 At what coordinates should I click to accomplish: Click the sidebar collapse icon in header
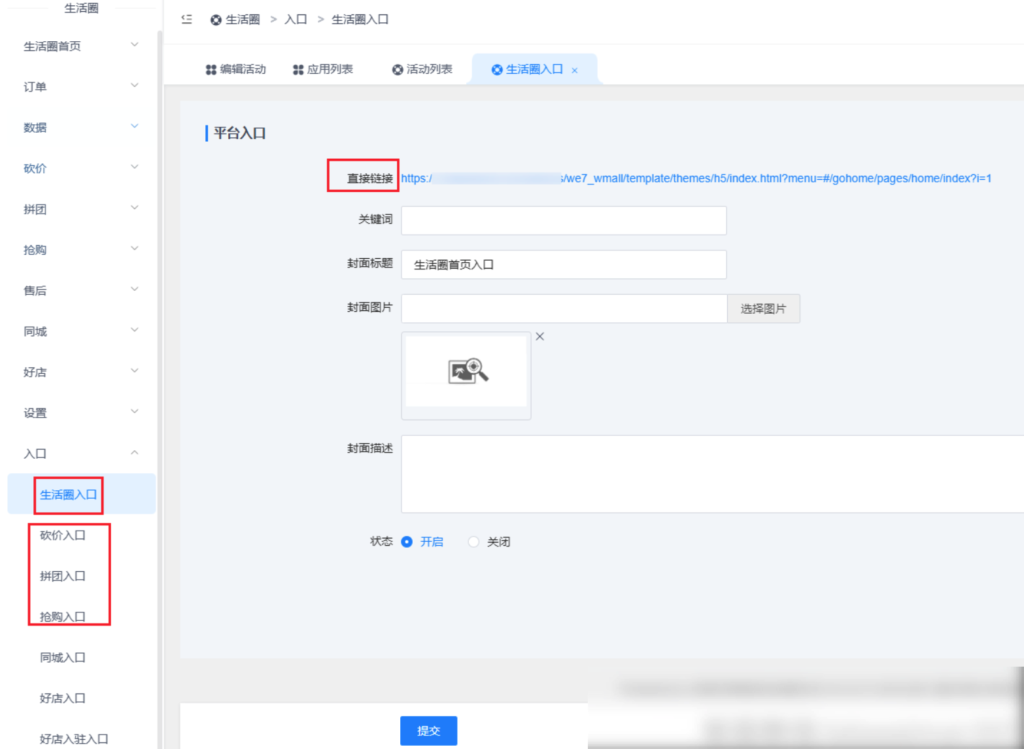pos(187,19)
